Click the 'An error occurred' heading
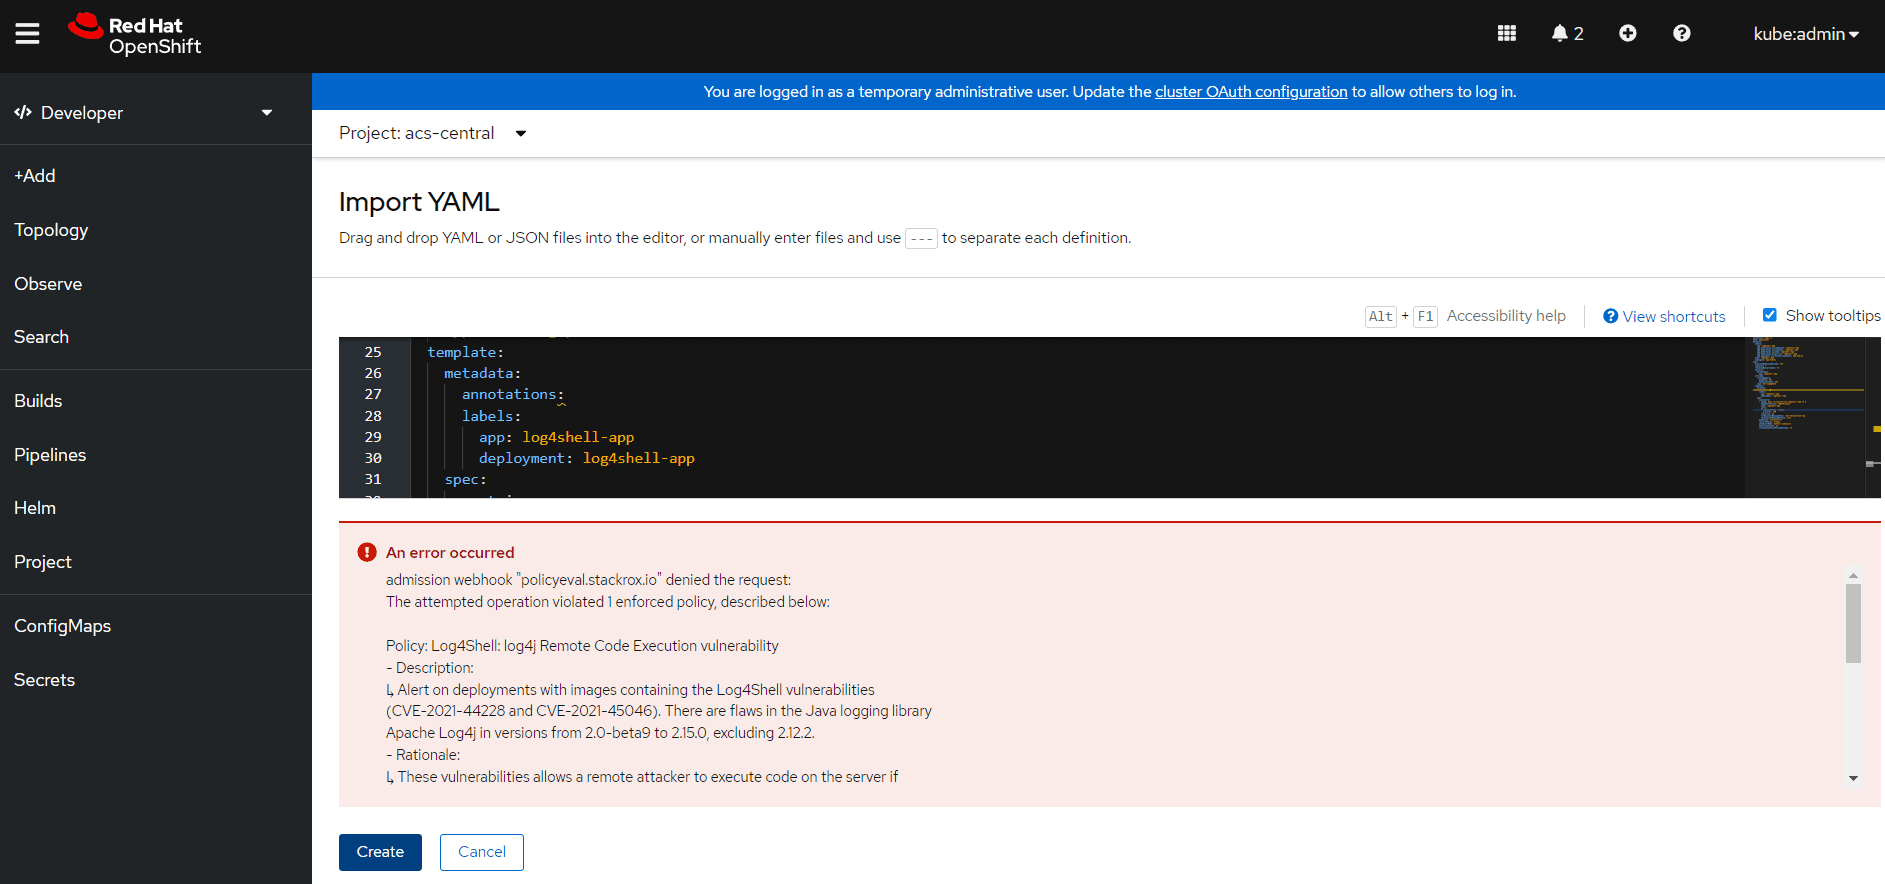The width and height of the screenshot is (1885, 884). click(x=450, y=553)
